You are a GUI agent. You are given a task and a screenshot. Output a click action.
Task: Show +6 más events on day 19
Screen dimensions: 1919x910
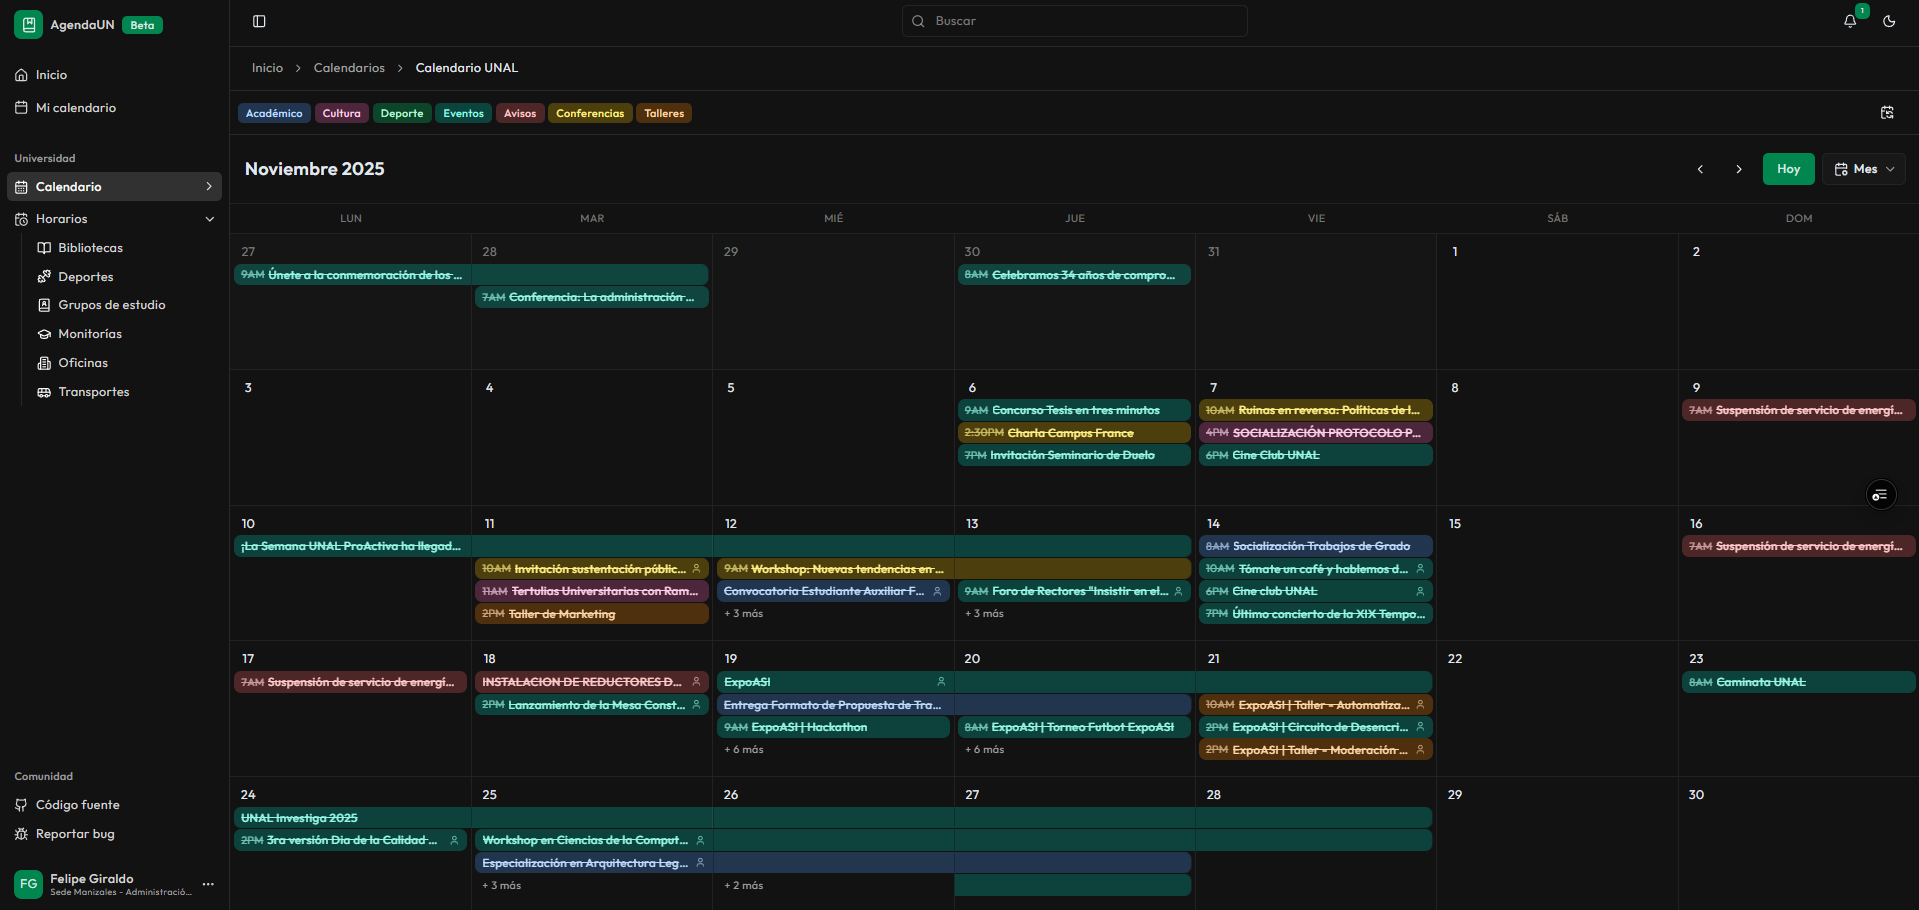[x=743, y=750]
